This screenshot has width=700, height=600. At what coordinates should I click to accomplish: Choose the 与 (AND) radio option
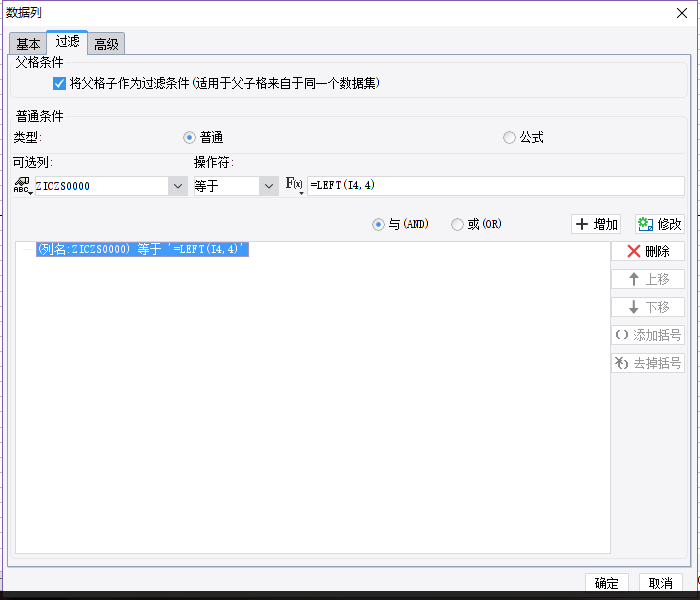tap(378, 224)
